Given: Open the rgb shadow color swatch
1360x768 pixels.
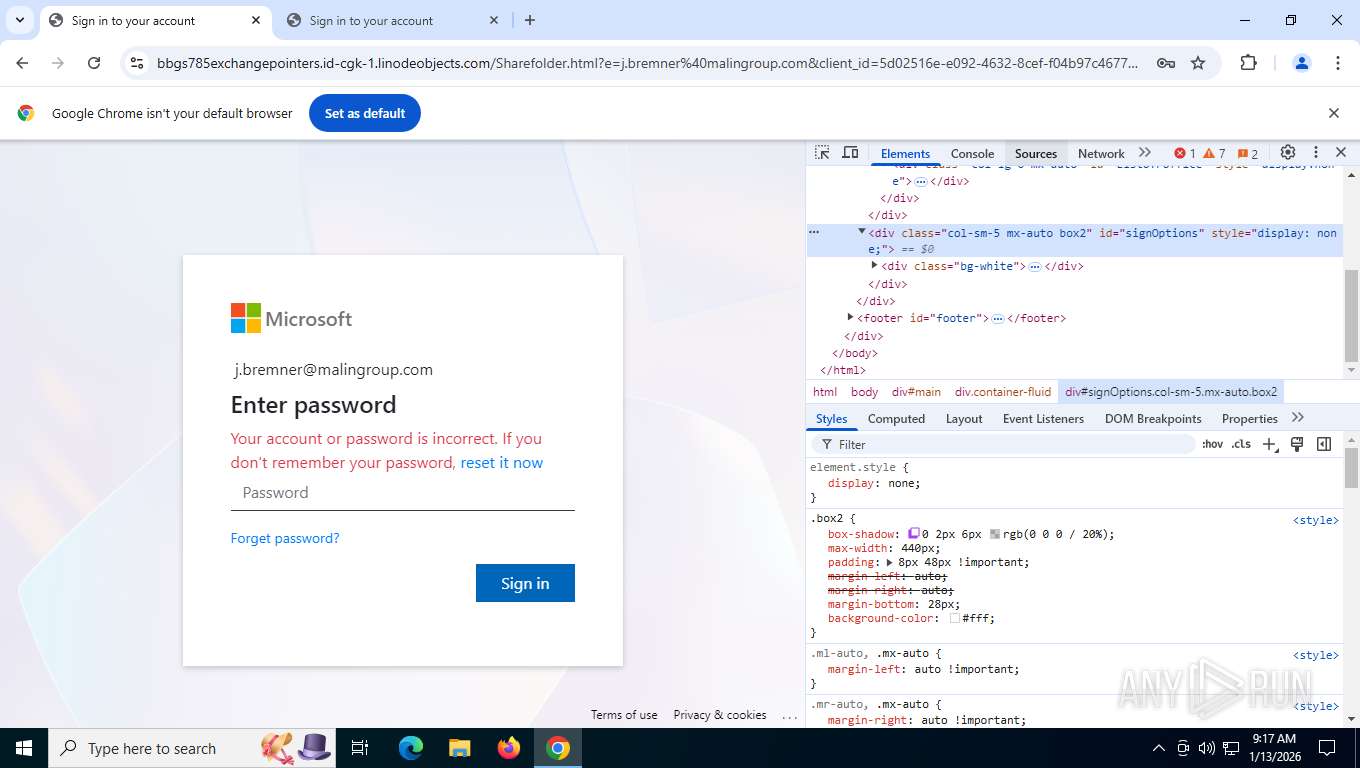Looking at the screenshot, I should (995, 534).
